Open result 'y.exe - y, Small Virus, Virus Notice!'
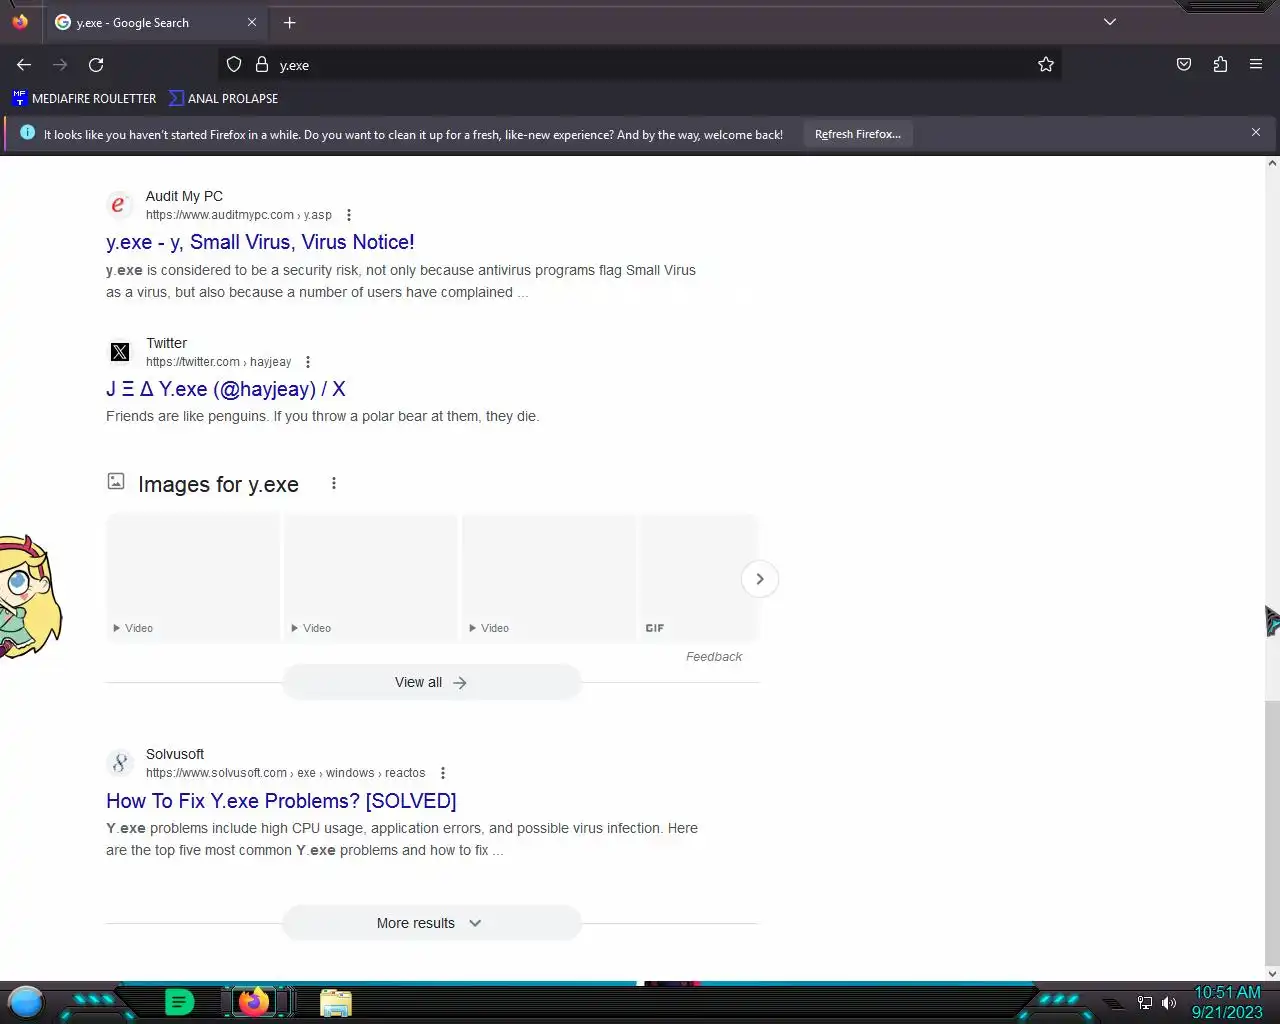The width and height of the screenshot is (1280, 1024). (x=260, y=242)
